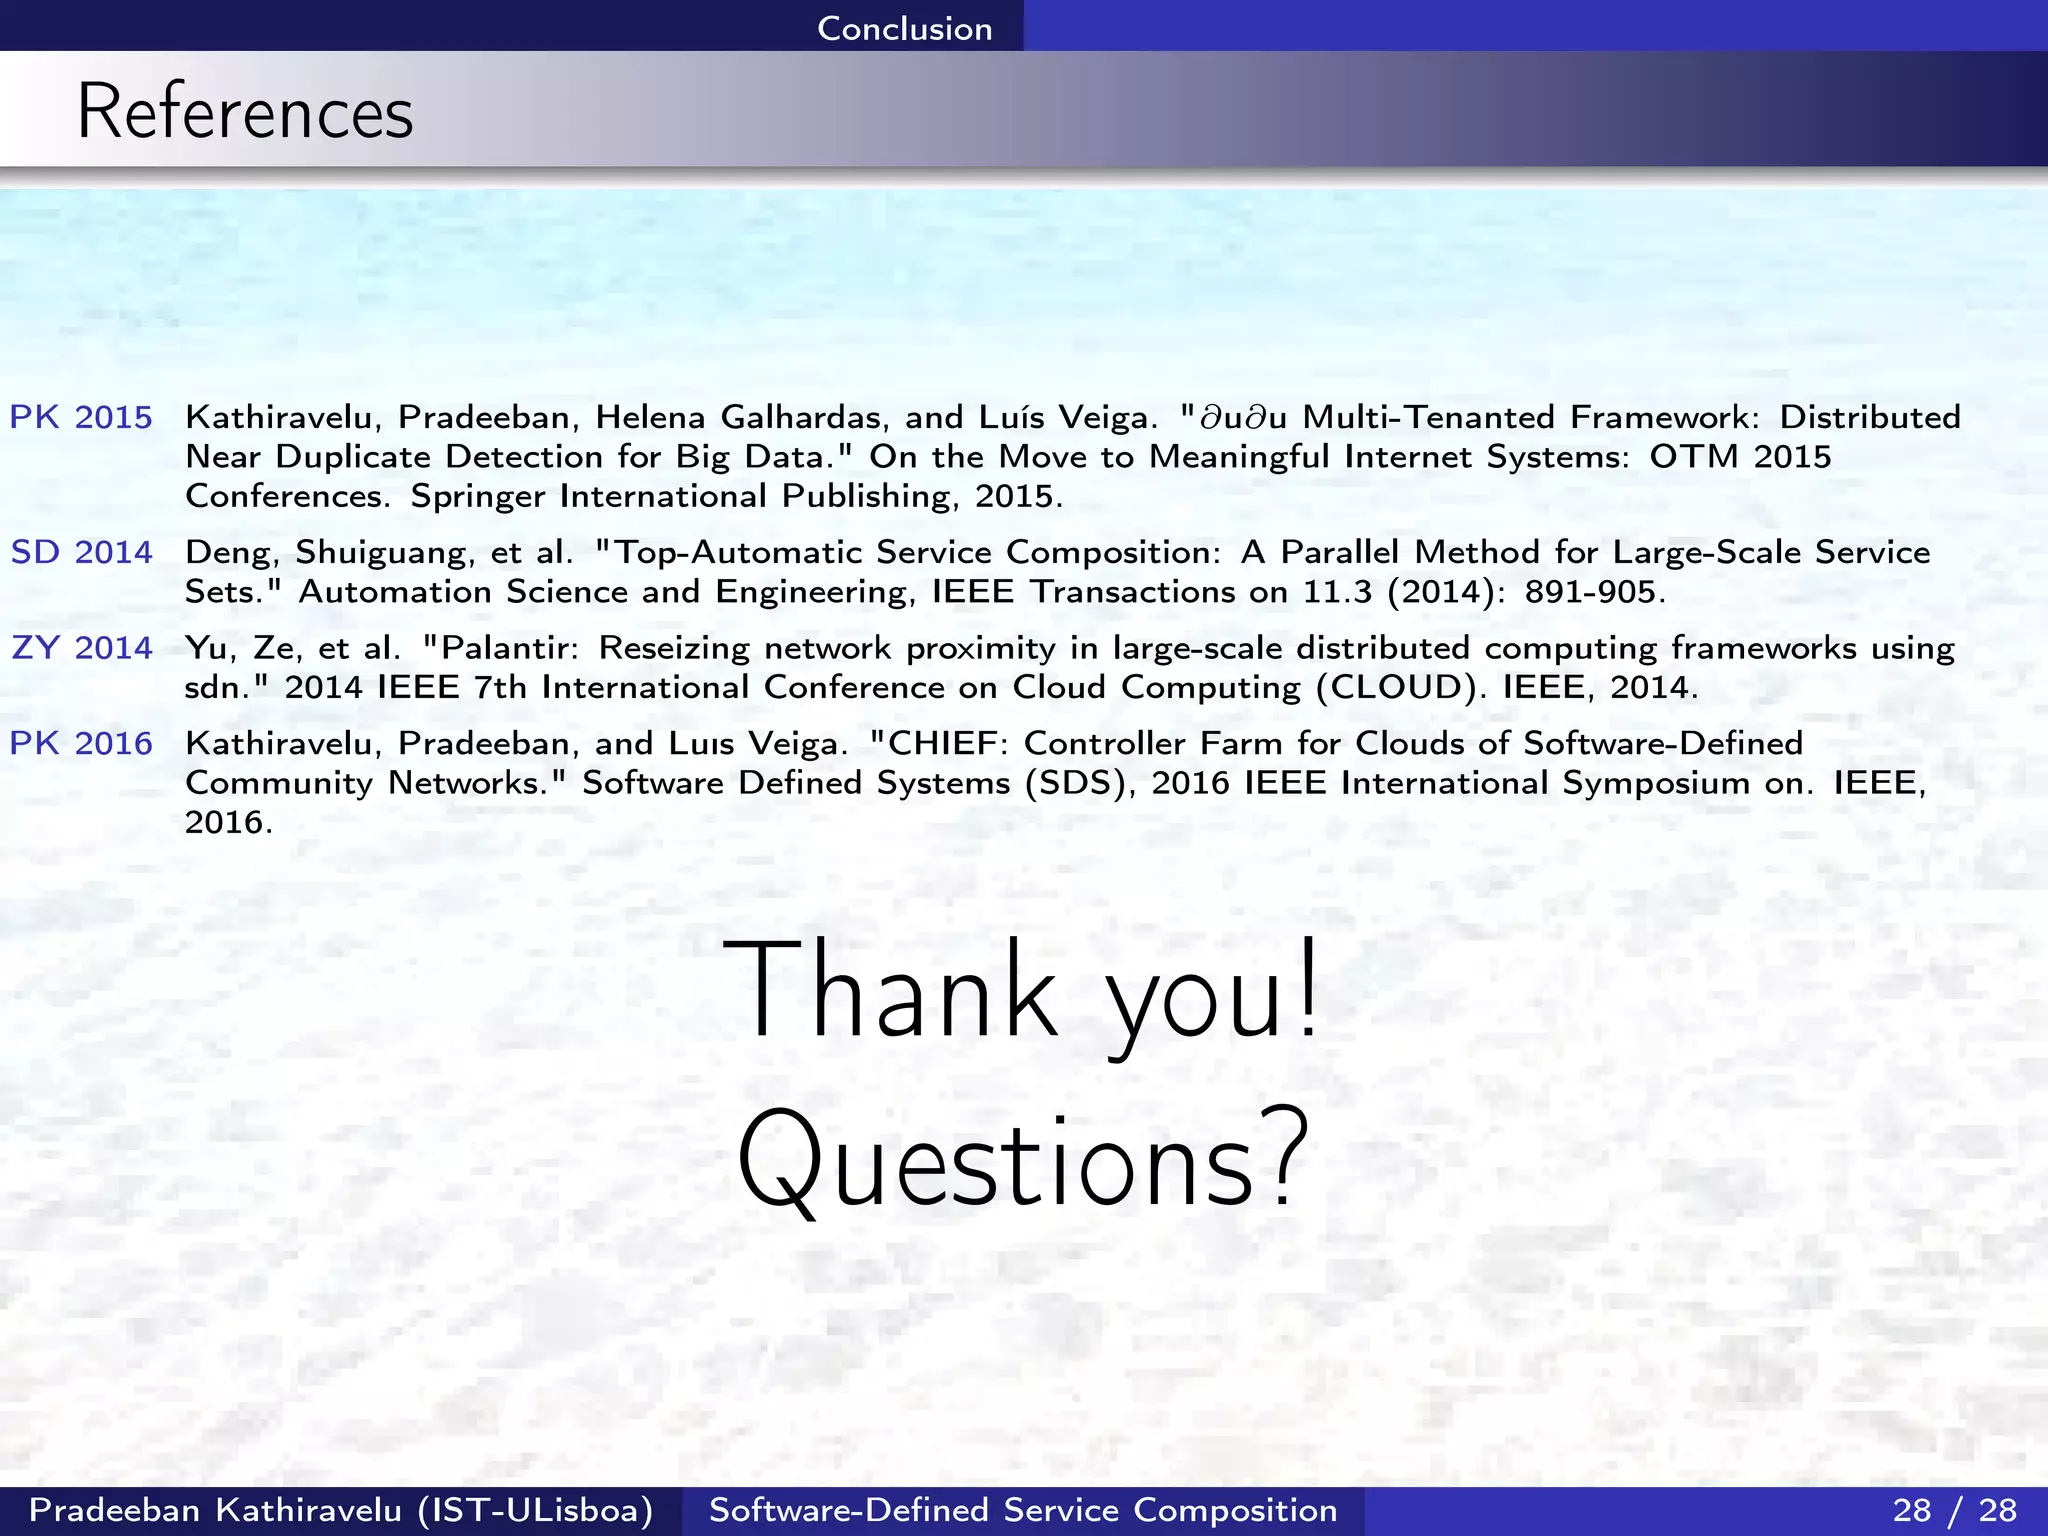Click the References slide title

tap(245, 111)
